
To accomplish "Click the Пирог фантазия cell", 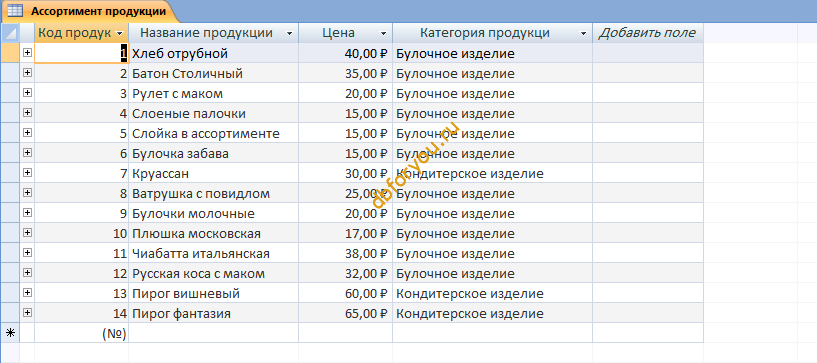I will click(x=214, y=314).
